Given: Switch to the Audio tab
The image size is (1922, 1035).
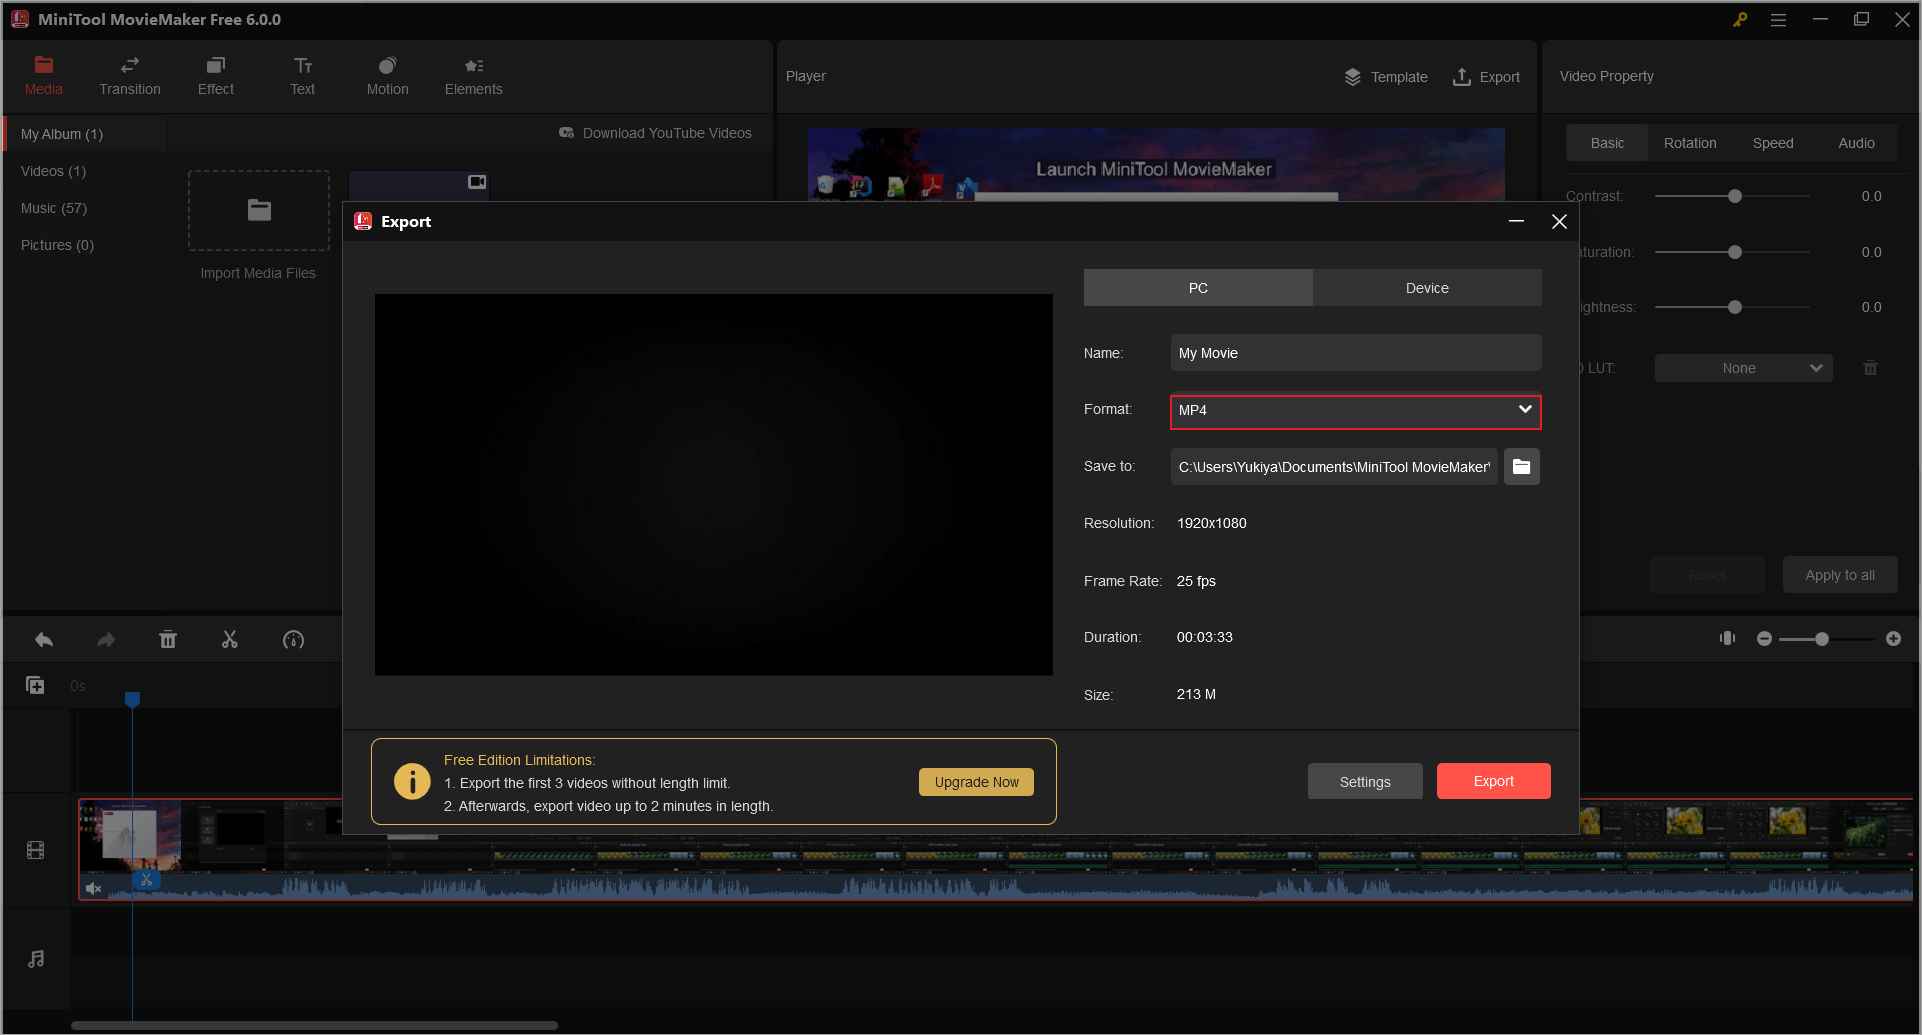Looking at the screenshot, I should 1856,143.
